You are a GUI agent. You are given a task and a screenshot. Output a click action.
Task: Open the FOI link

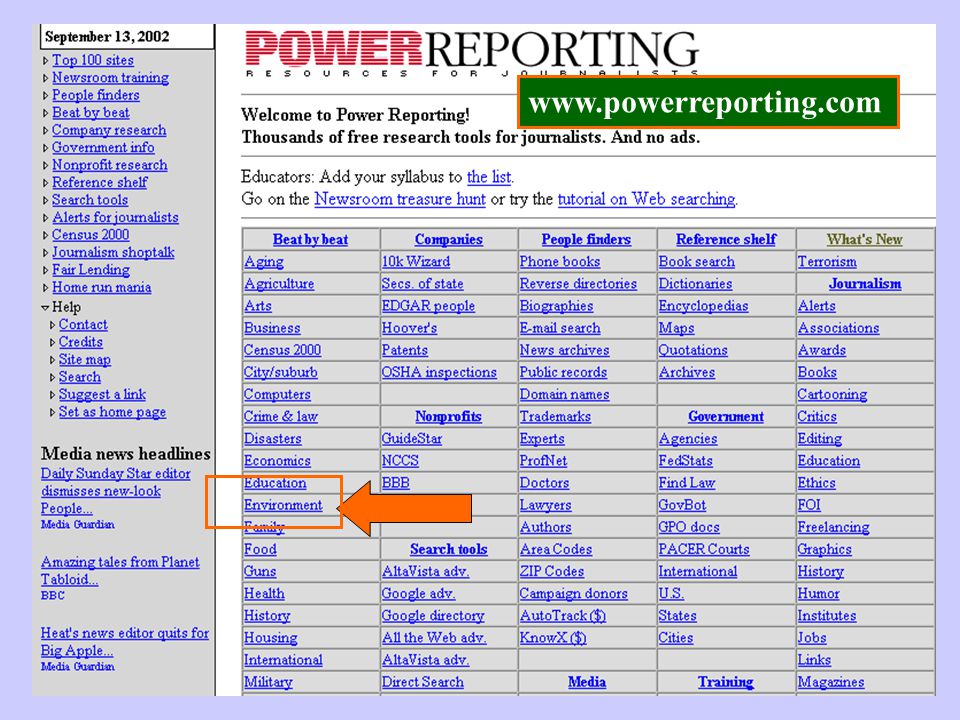tap(809, 505)
